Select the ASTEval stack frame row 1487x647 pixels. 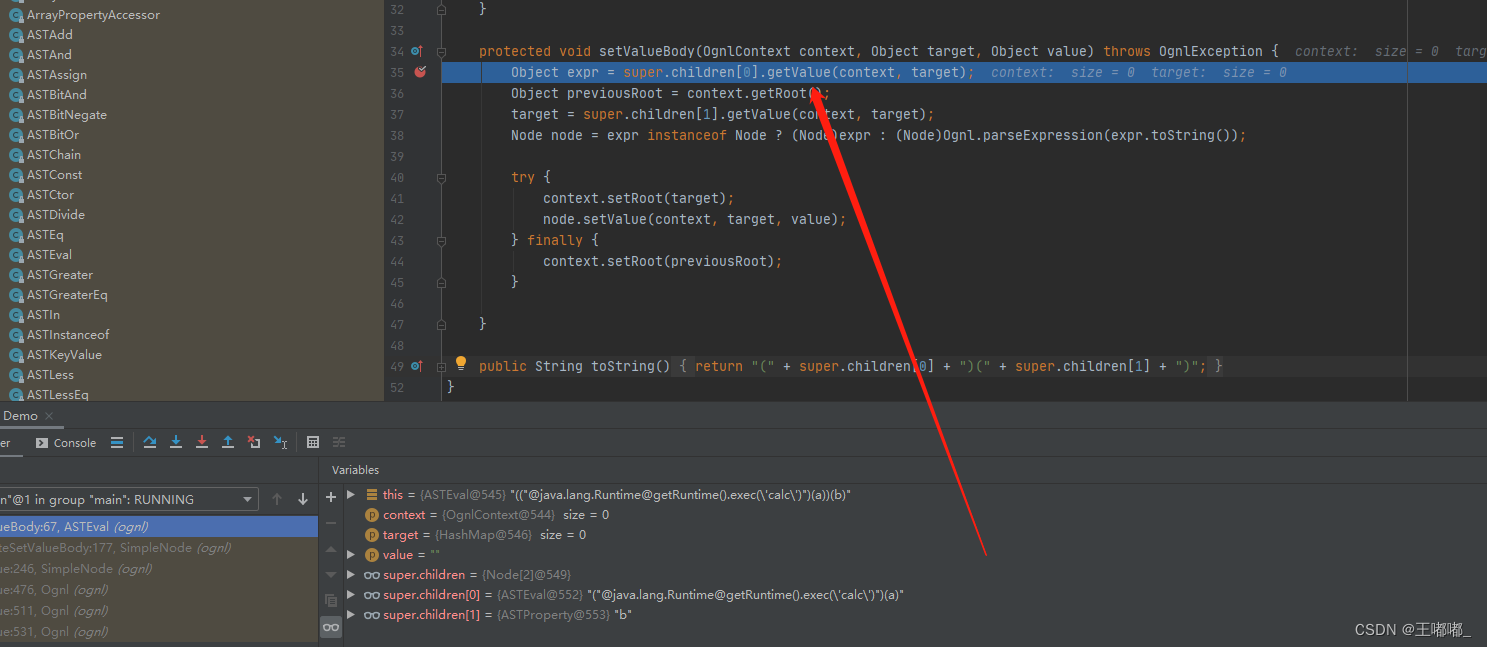click(x=159, y=526)
